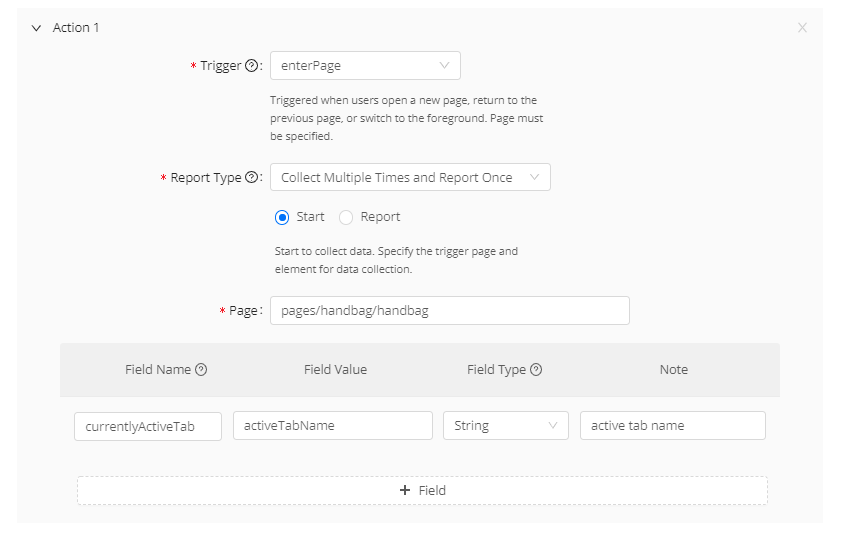Add a new row with Field button
Screen dimensions: 846x535
tap(422, 490)
